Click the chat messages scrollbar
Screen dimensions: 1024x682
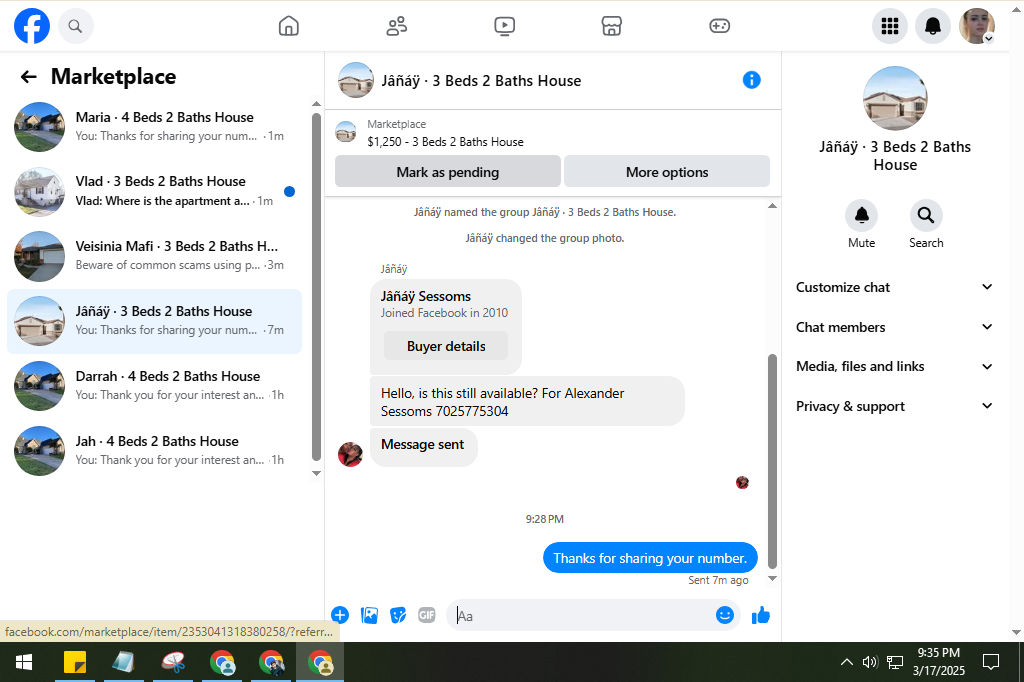click(x=772, y=461)
